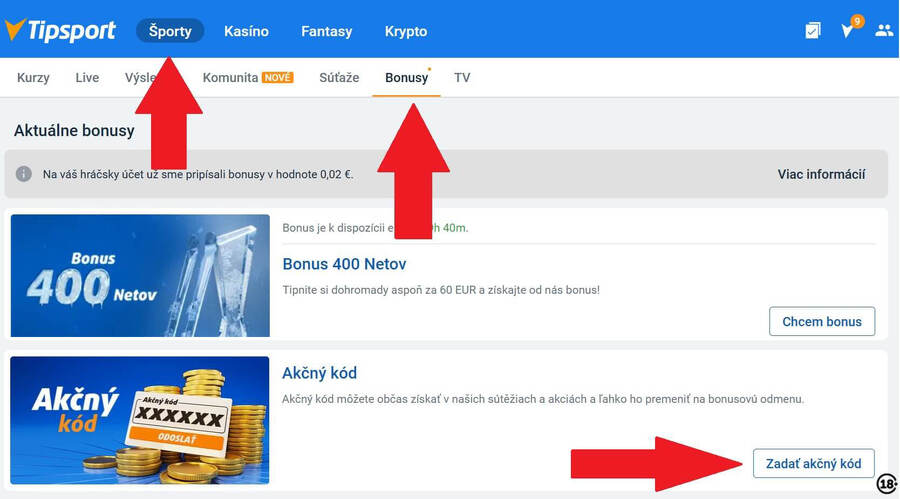Viewport: 900px width, 499px height.
Task: Click the Bonus 400 Netov banner image
Action: 140,276
